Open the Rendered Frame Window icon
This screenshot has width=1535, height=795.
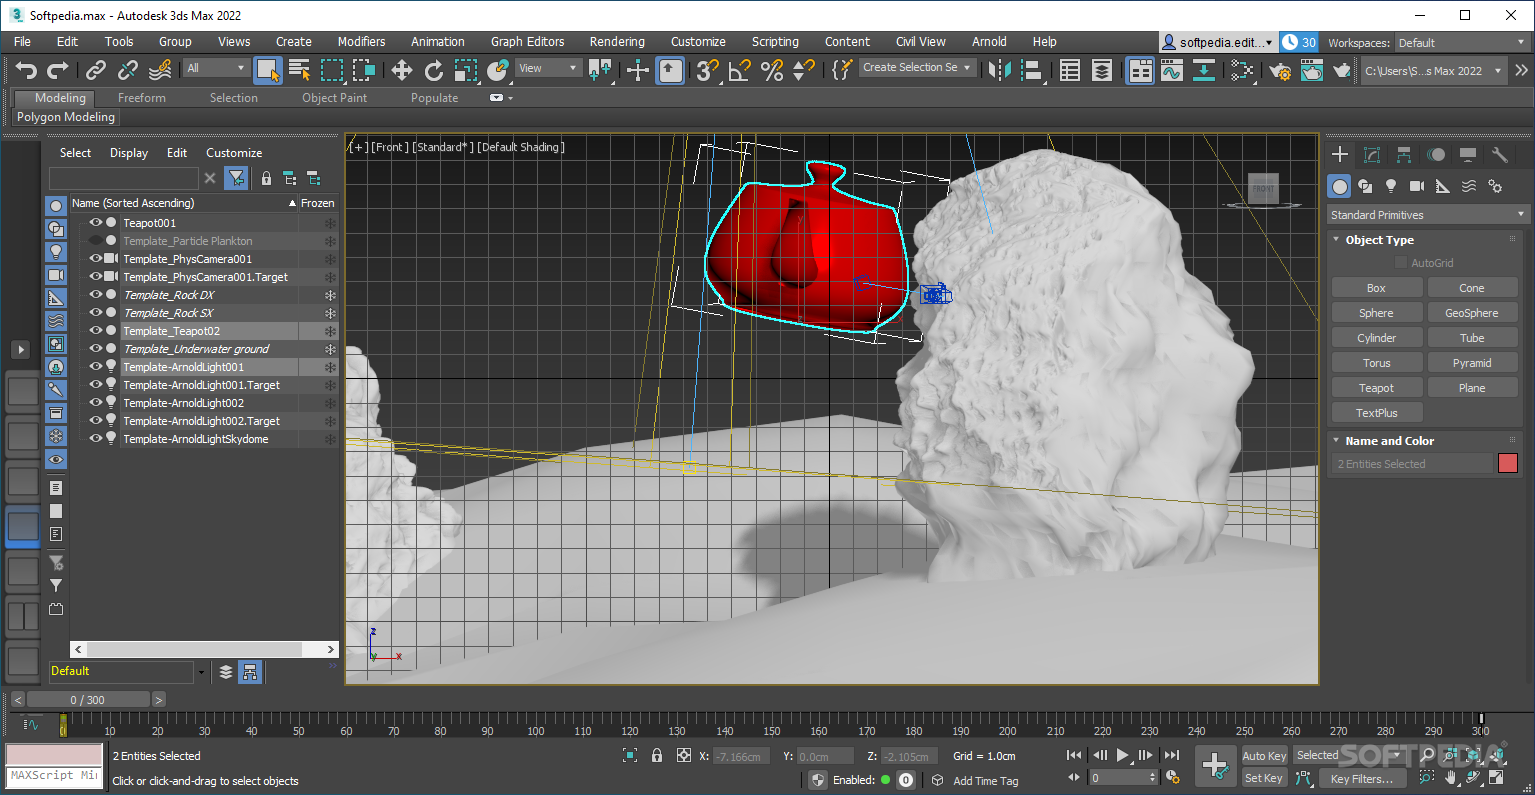click(x=1312, y=70)
